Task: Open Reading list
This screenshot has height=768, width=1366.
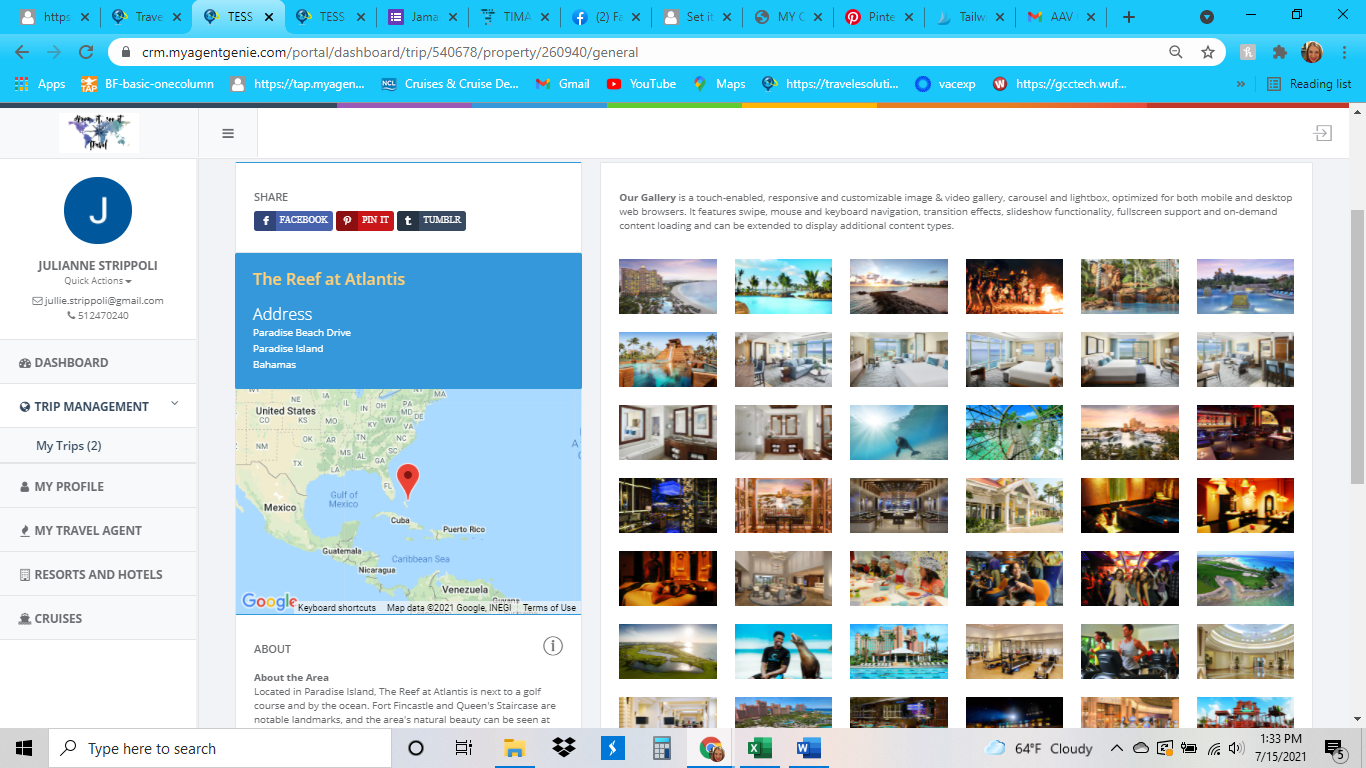Action: [x=1309, y=84]
